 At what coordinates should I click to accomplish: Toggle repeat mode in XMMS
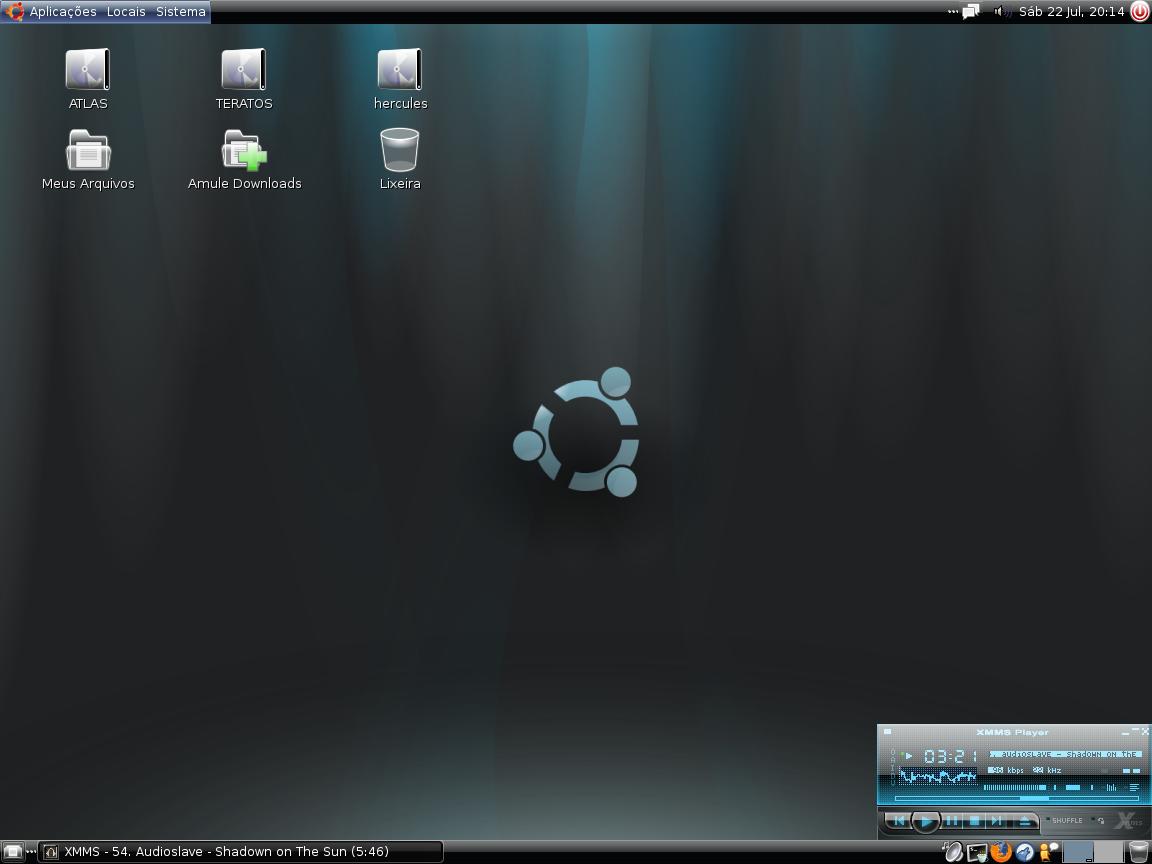coord(1099,820)
